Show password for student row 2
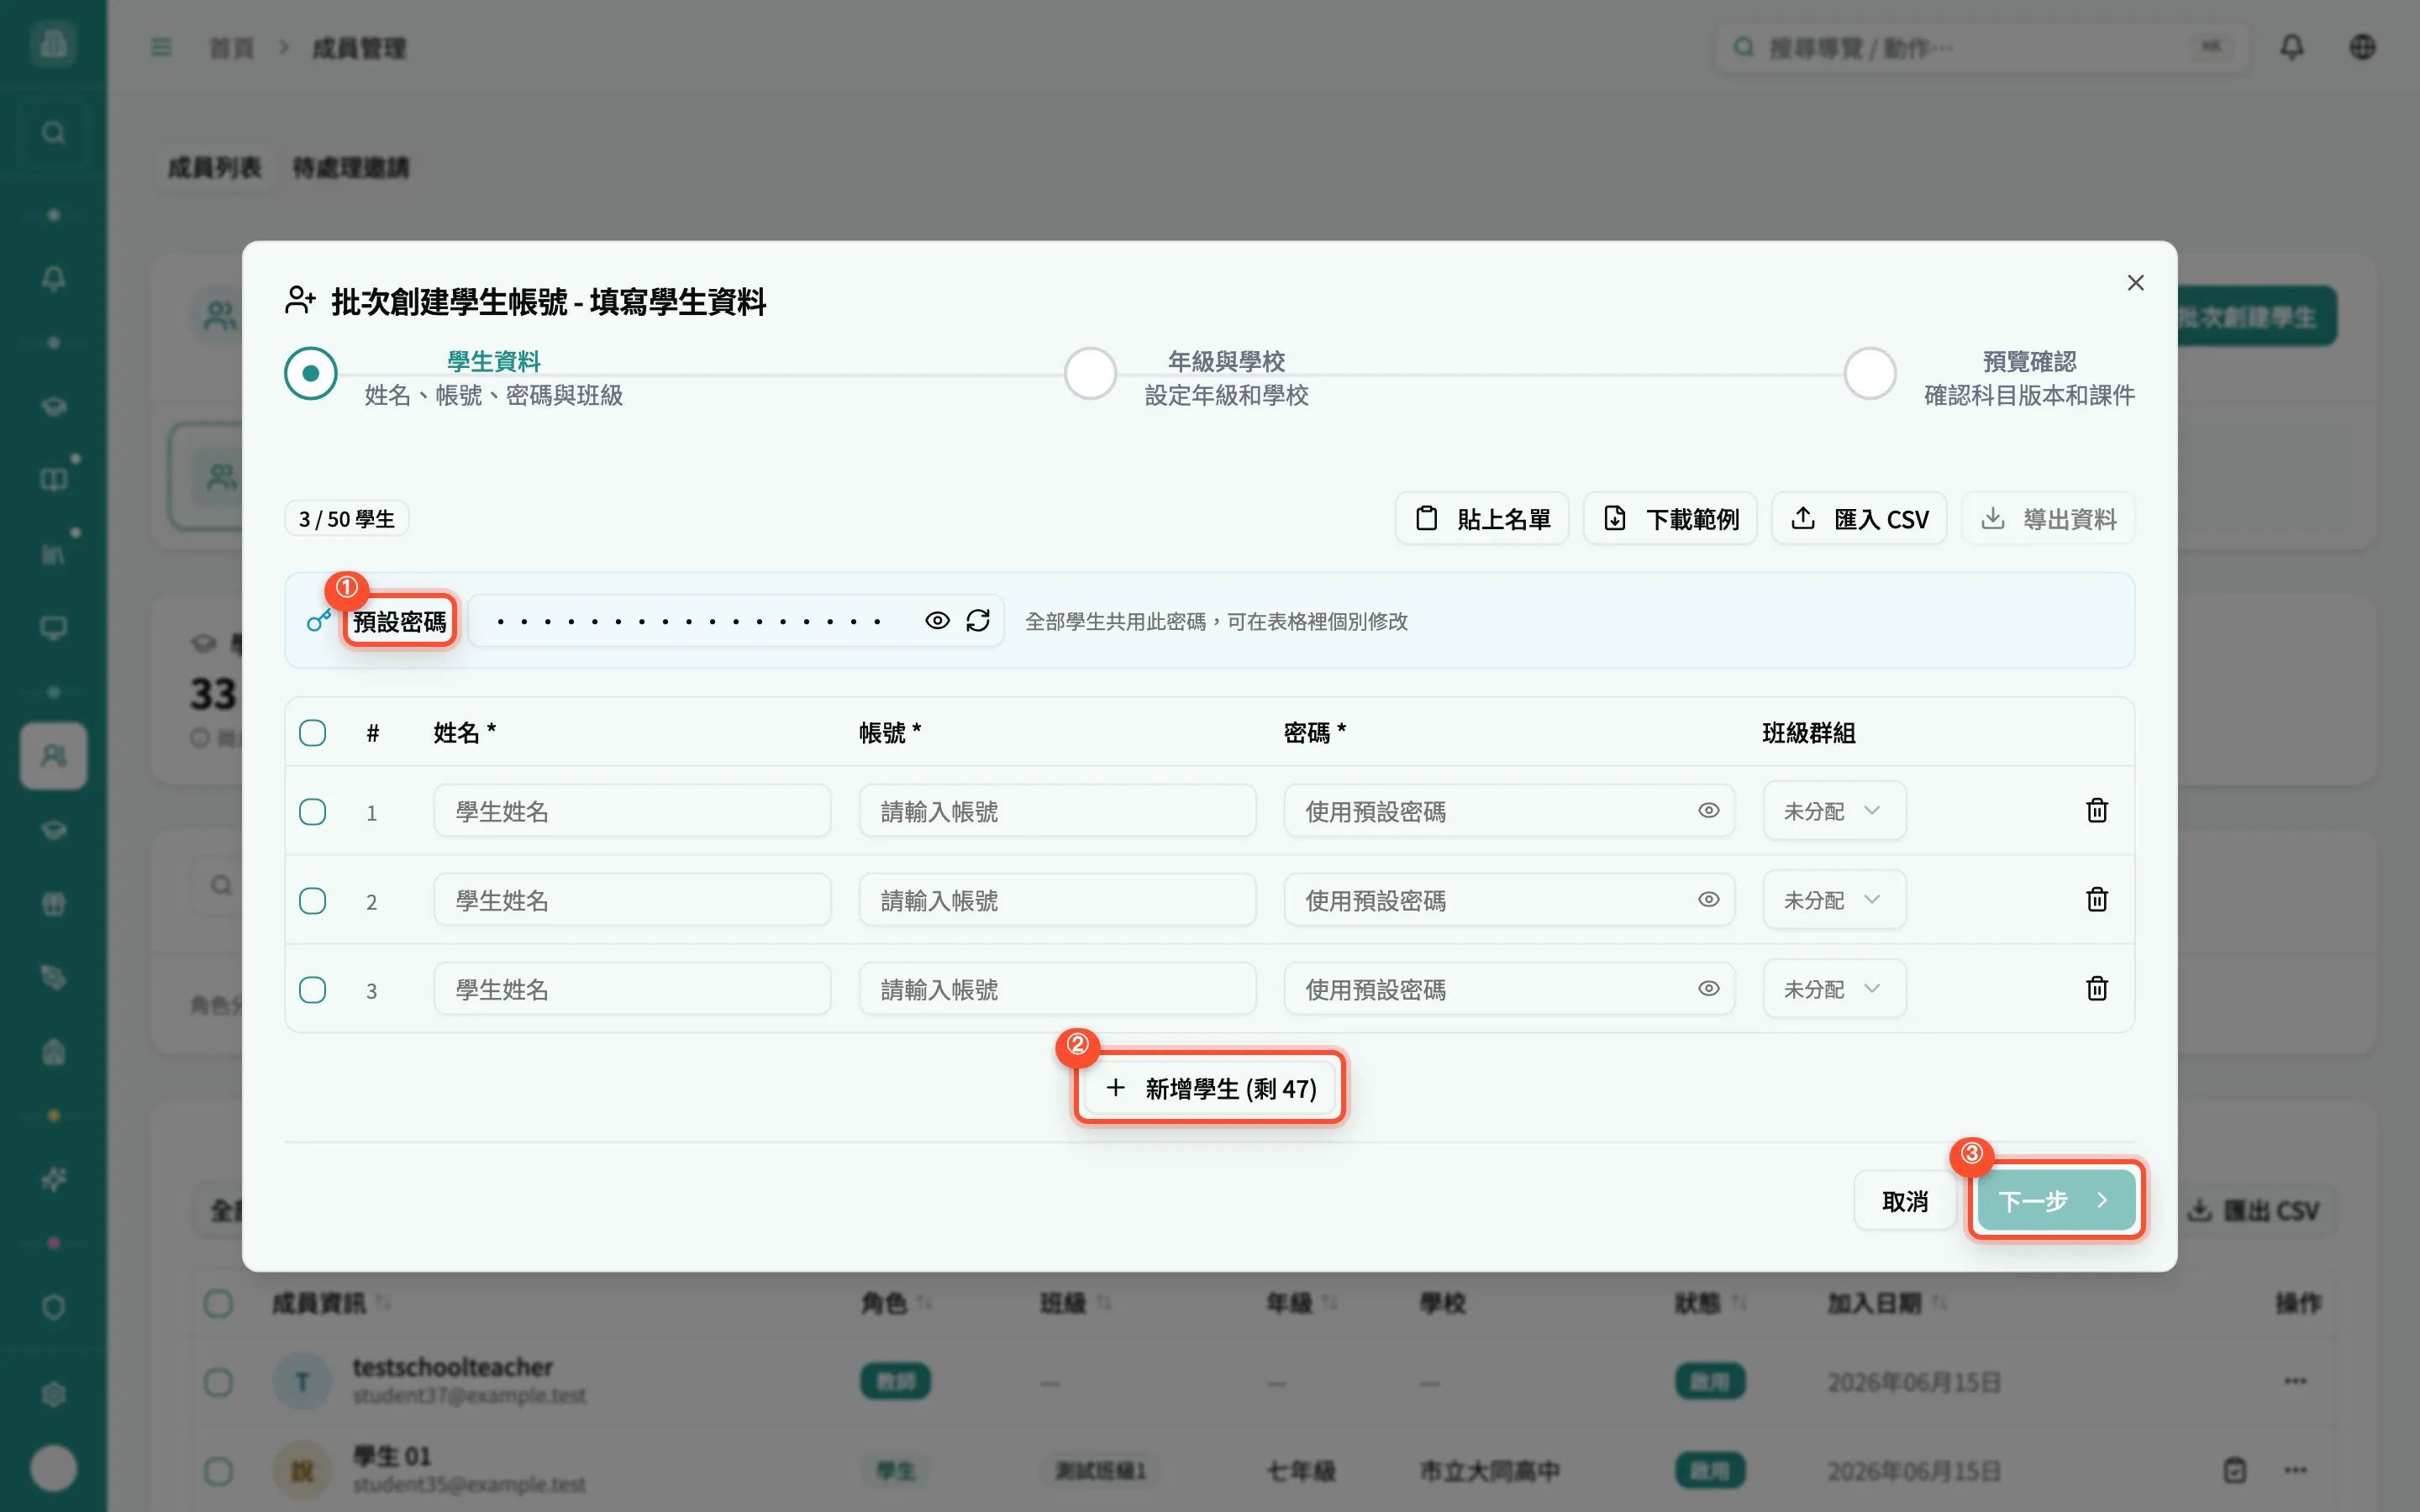This screenshot has width=2420, height=1512. (1708, 900)
